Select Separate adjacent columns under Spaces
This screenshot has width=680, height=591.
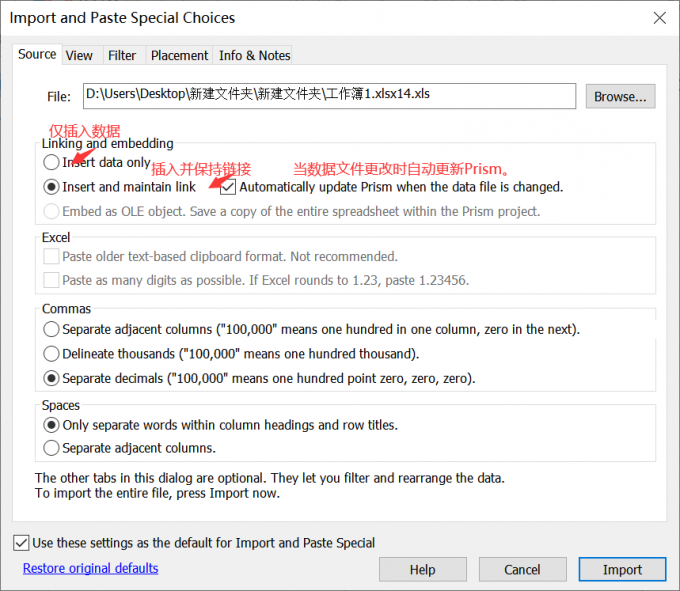tap(51, 448)
